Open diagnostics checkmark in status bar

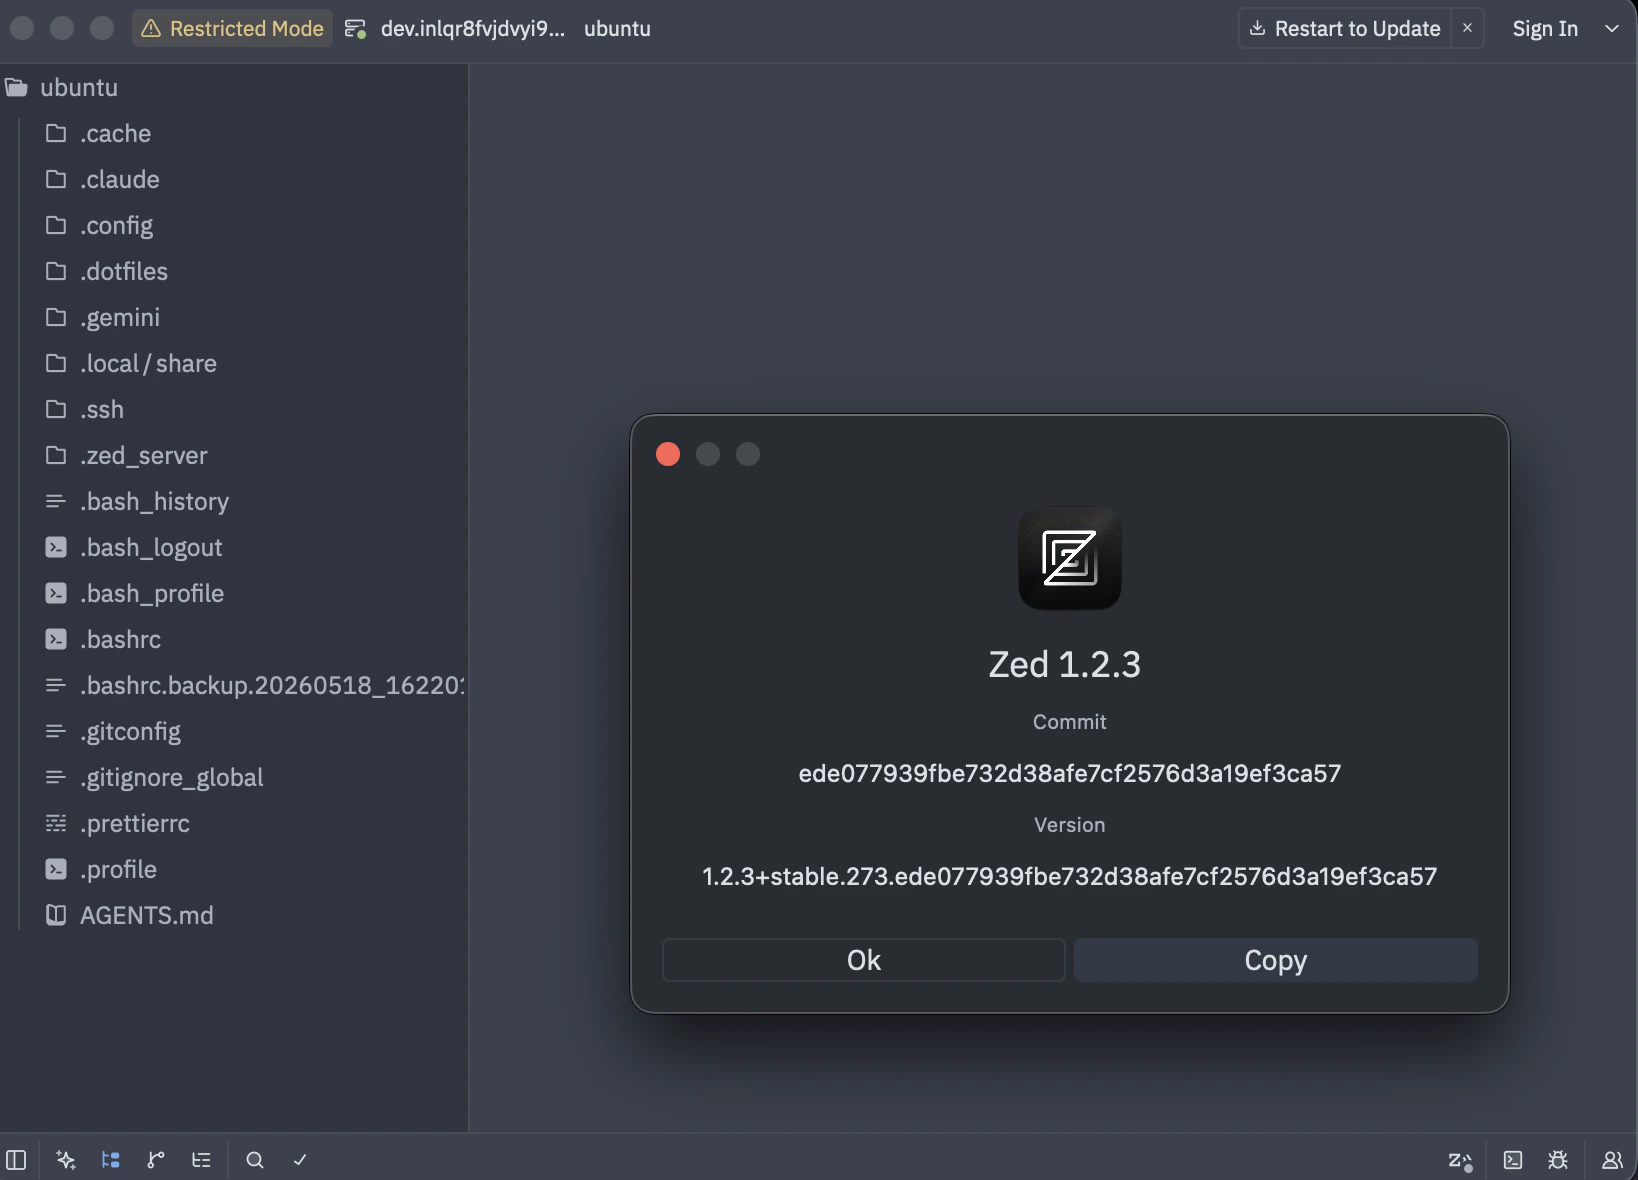[300, 1160]
